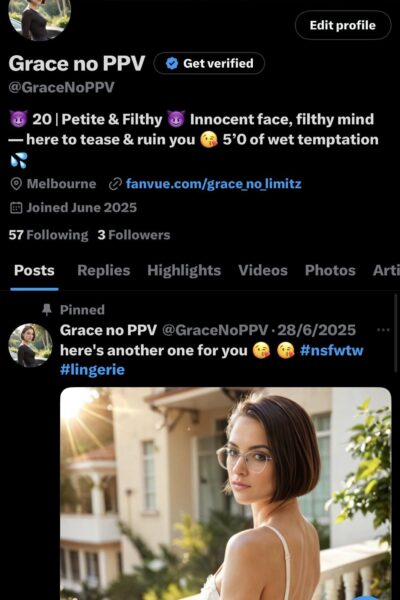Click the Edit profile button

coord(343,25)
